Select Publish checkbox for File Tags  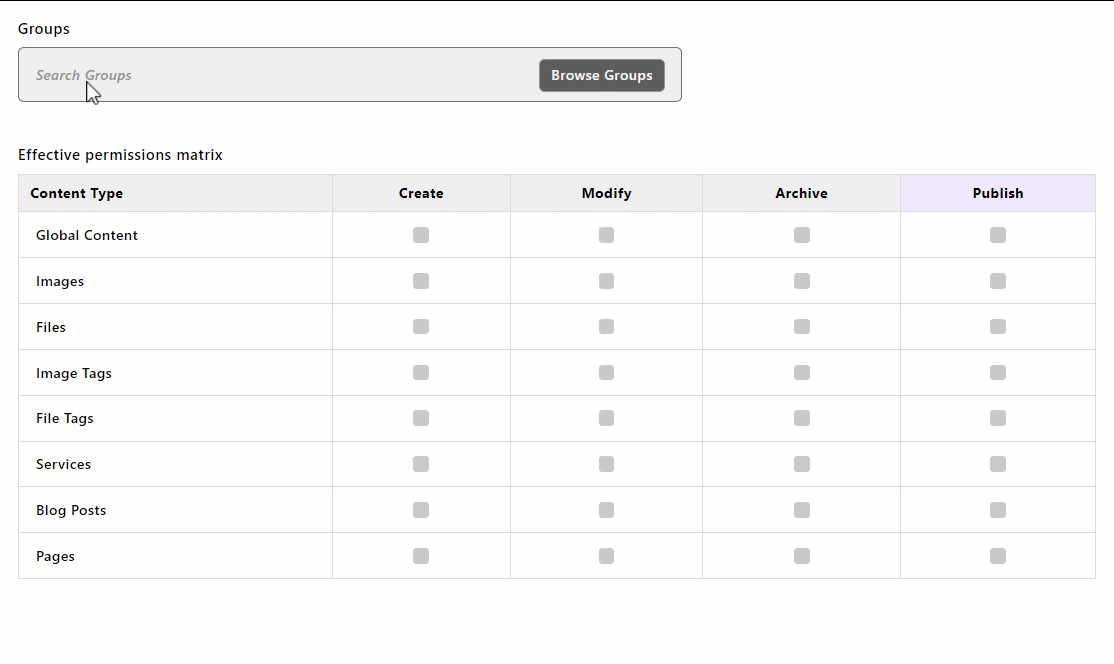998,418
